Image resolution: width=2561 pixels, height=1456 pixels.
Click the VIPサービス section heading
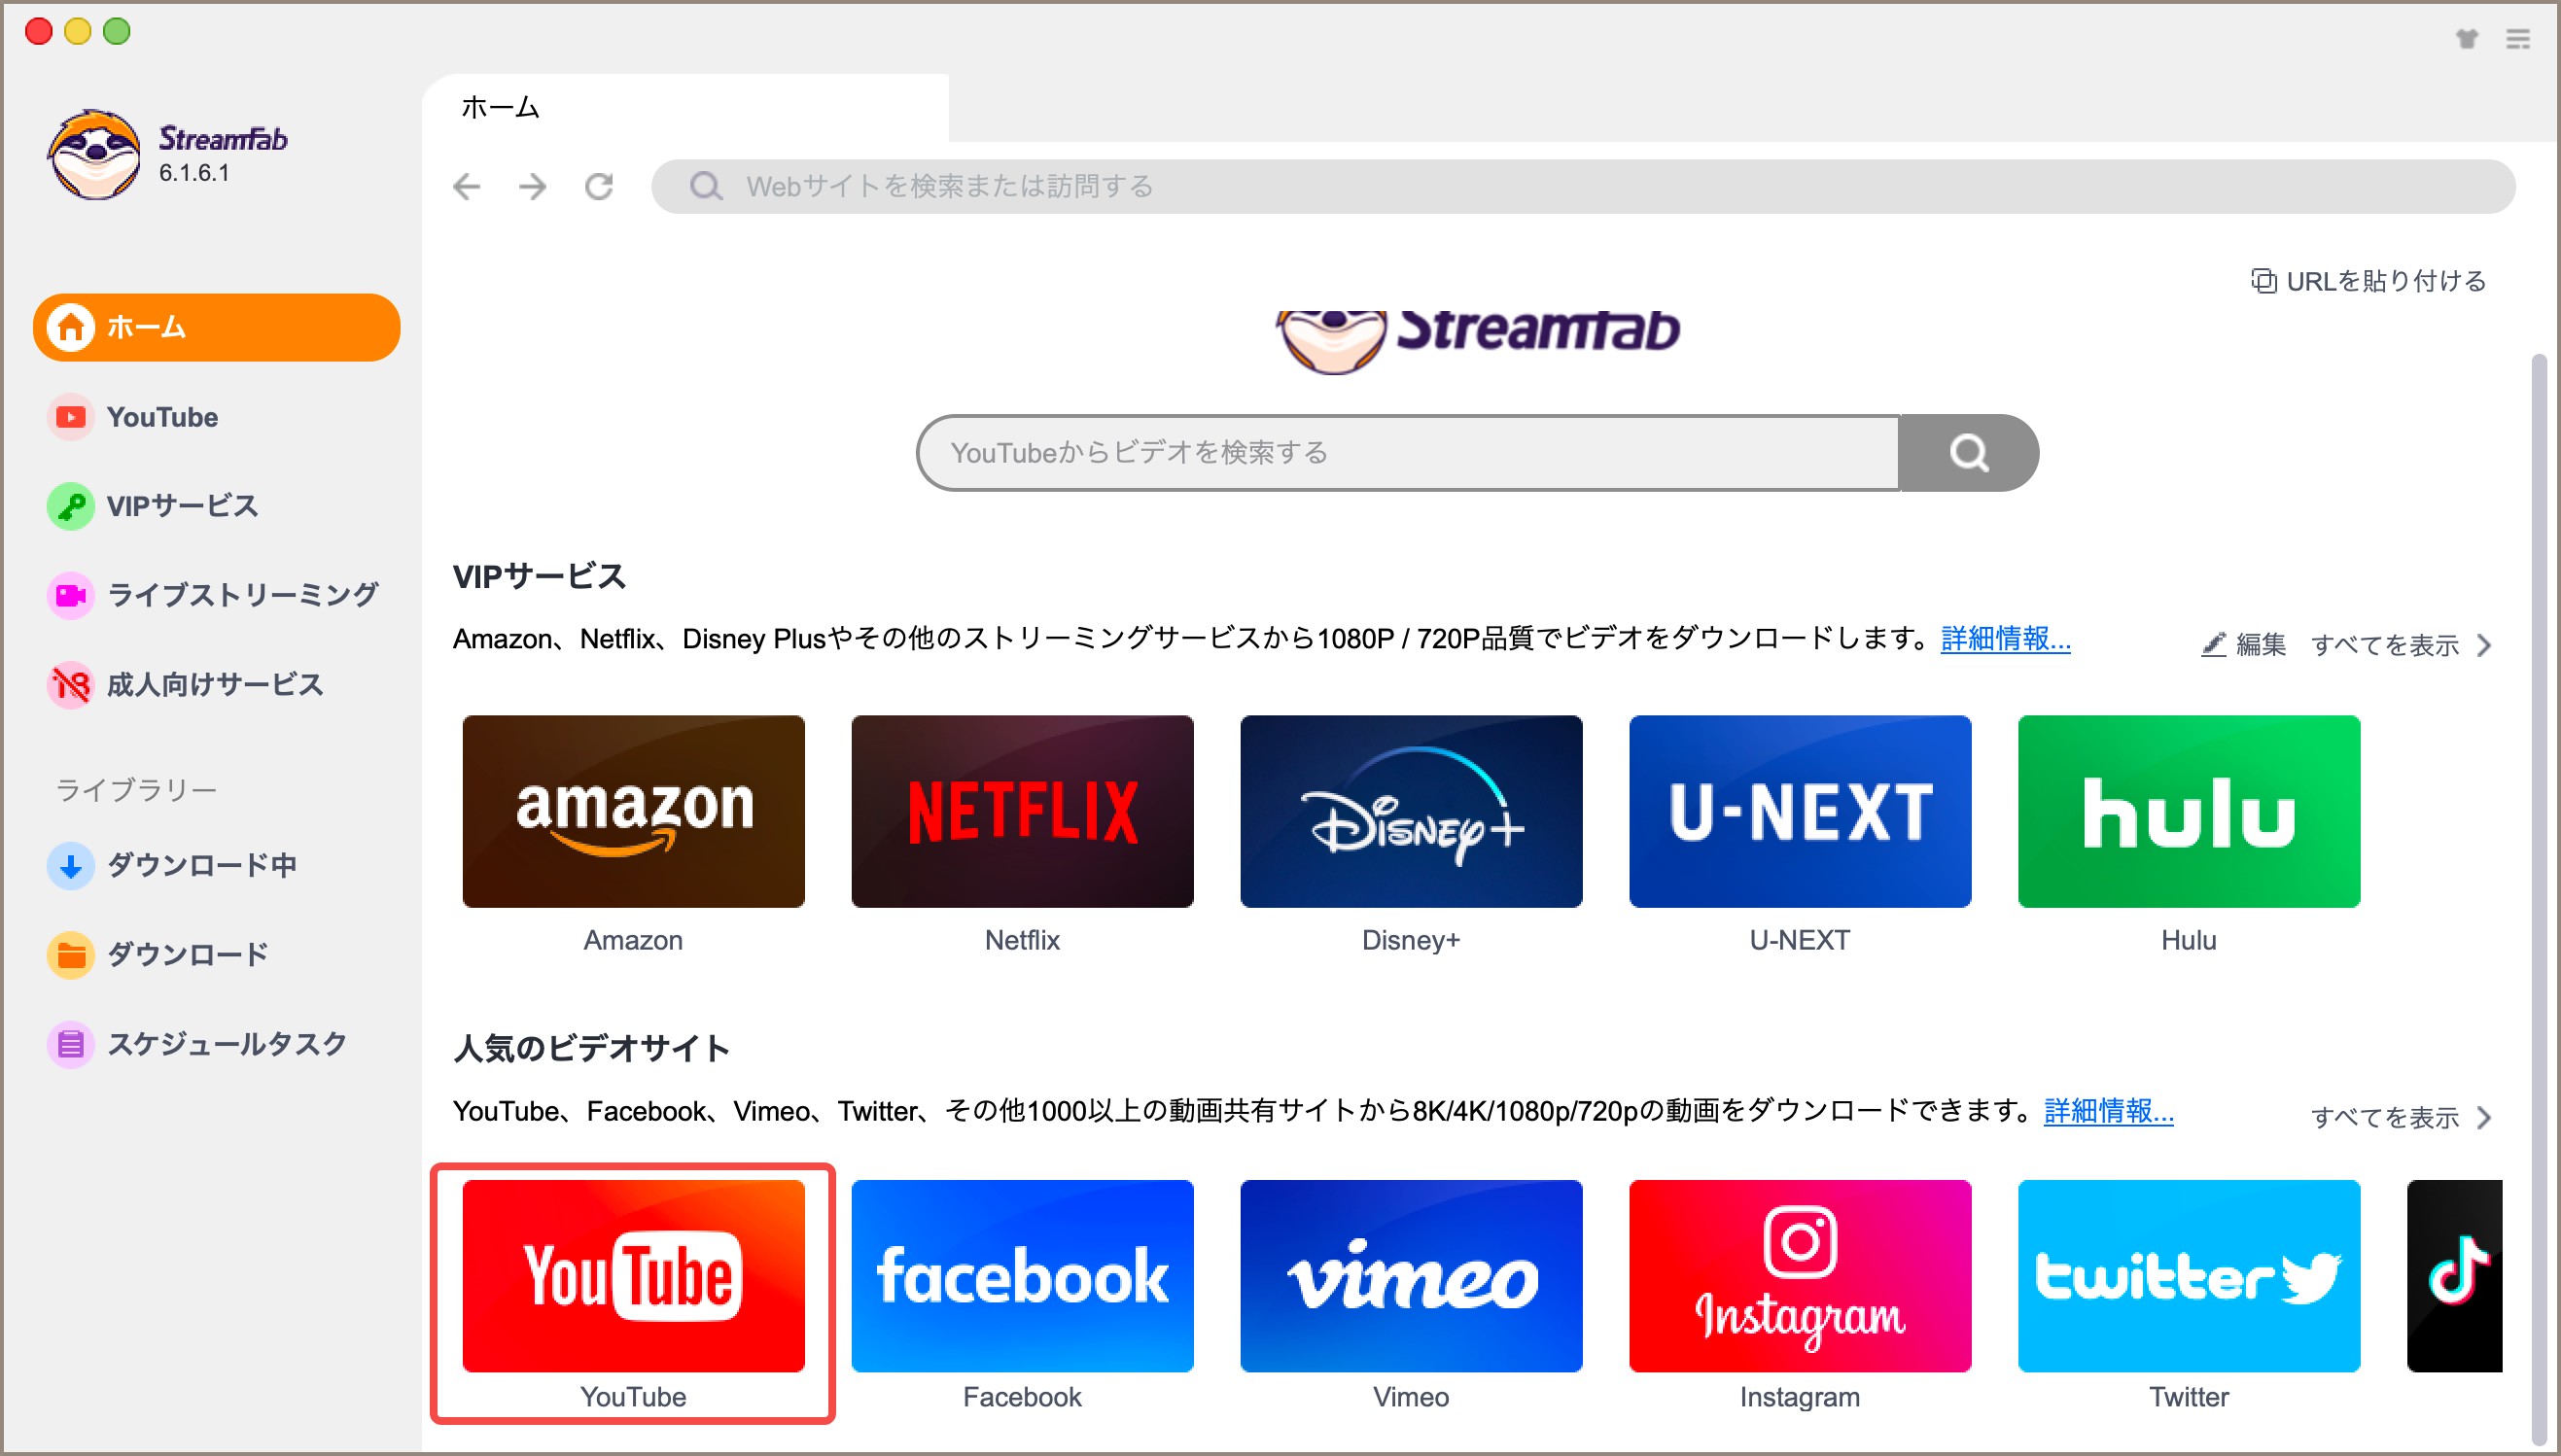(539, 577)
